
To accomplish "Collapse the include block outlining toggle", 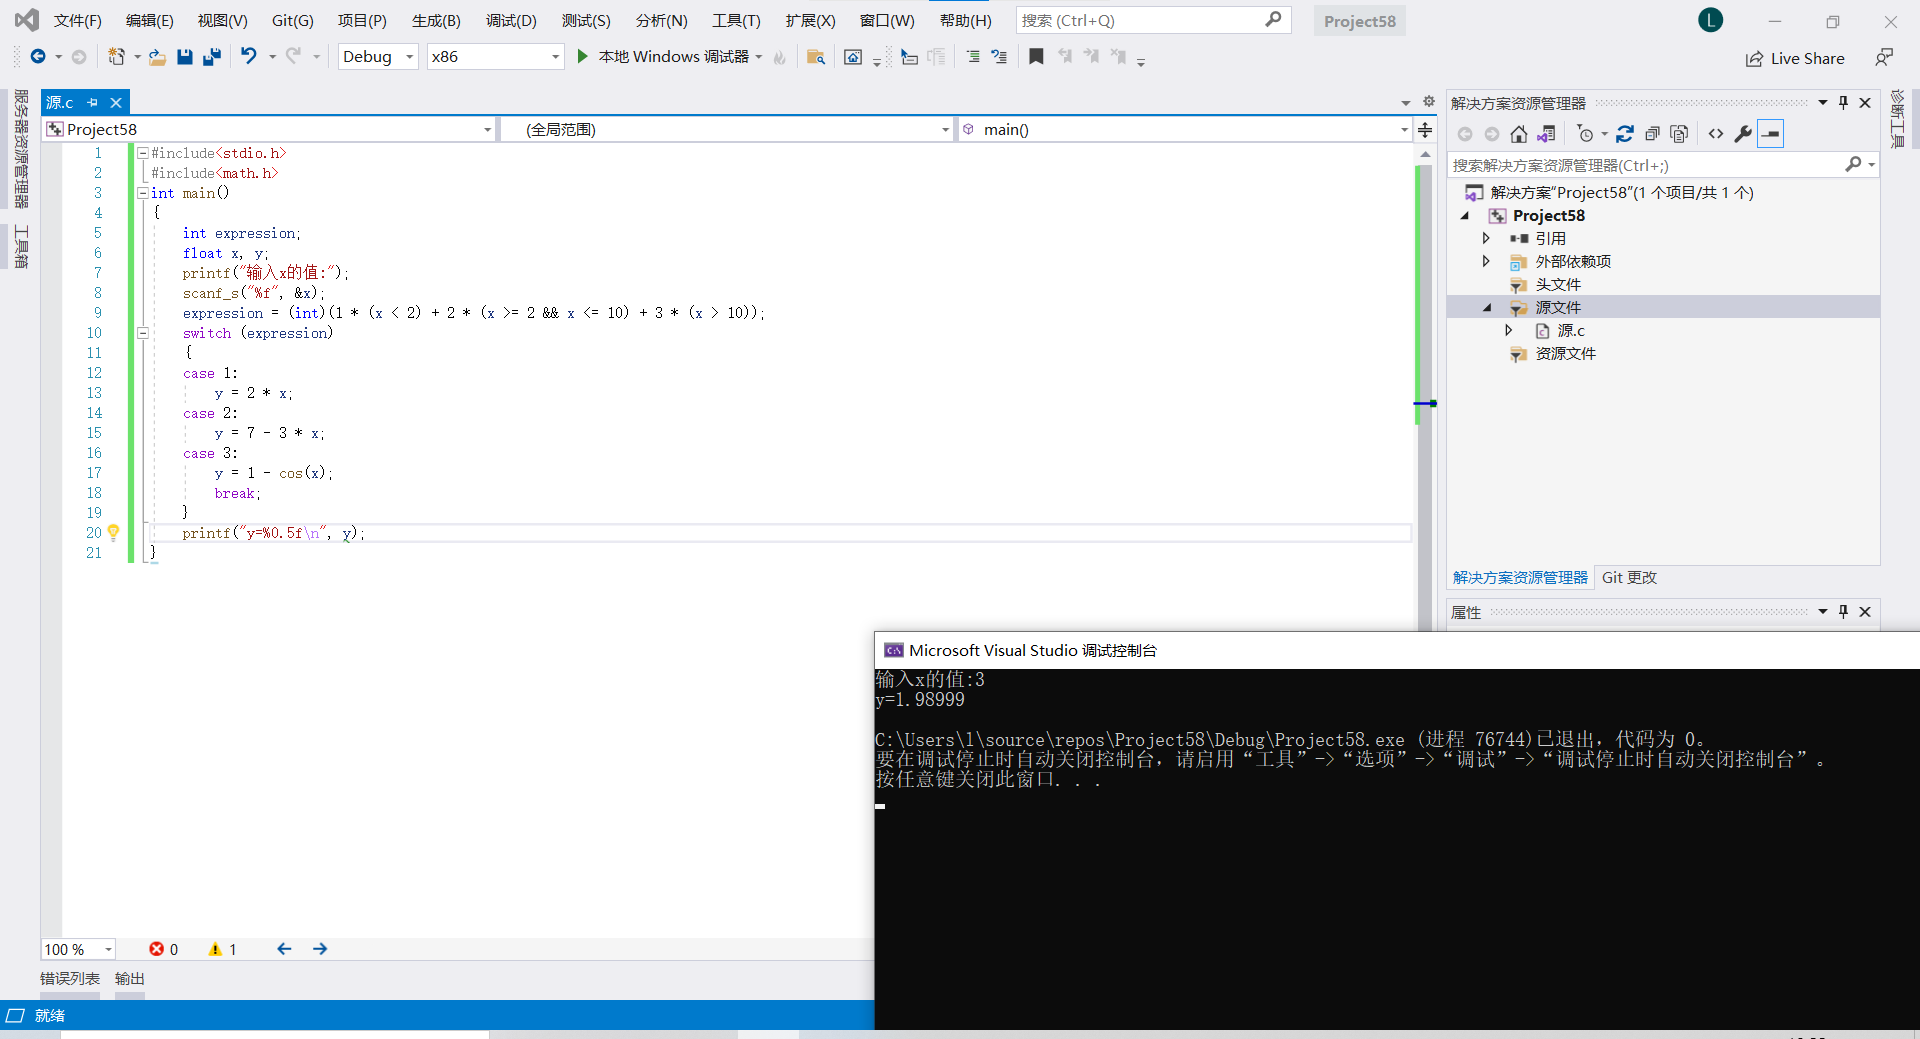I will [143, 153].
